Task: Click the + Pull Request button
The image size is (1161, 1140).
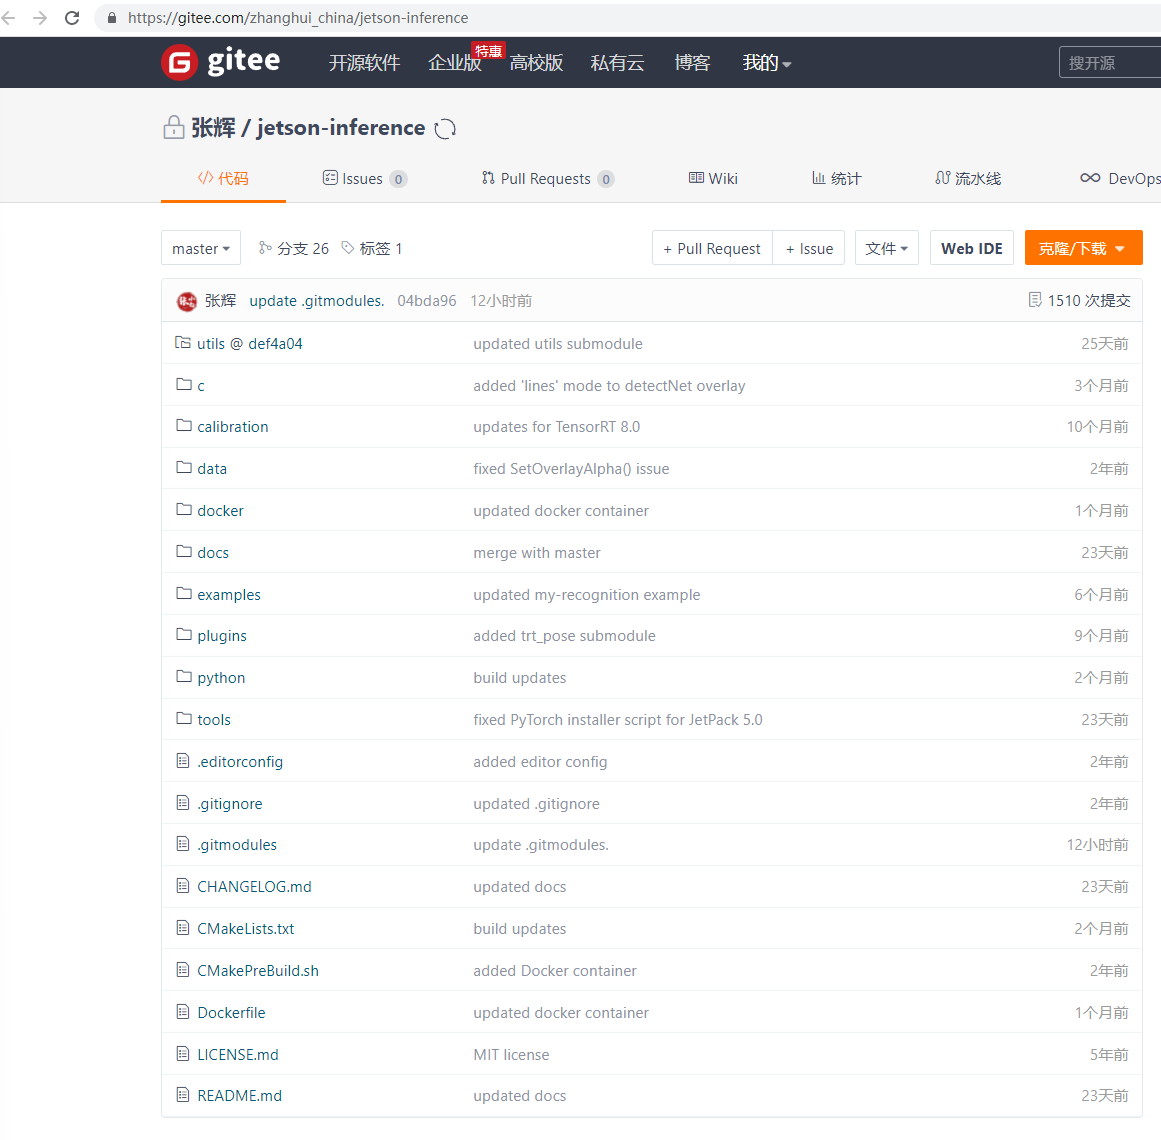Action: 712,248
